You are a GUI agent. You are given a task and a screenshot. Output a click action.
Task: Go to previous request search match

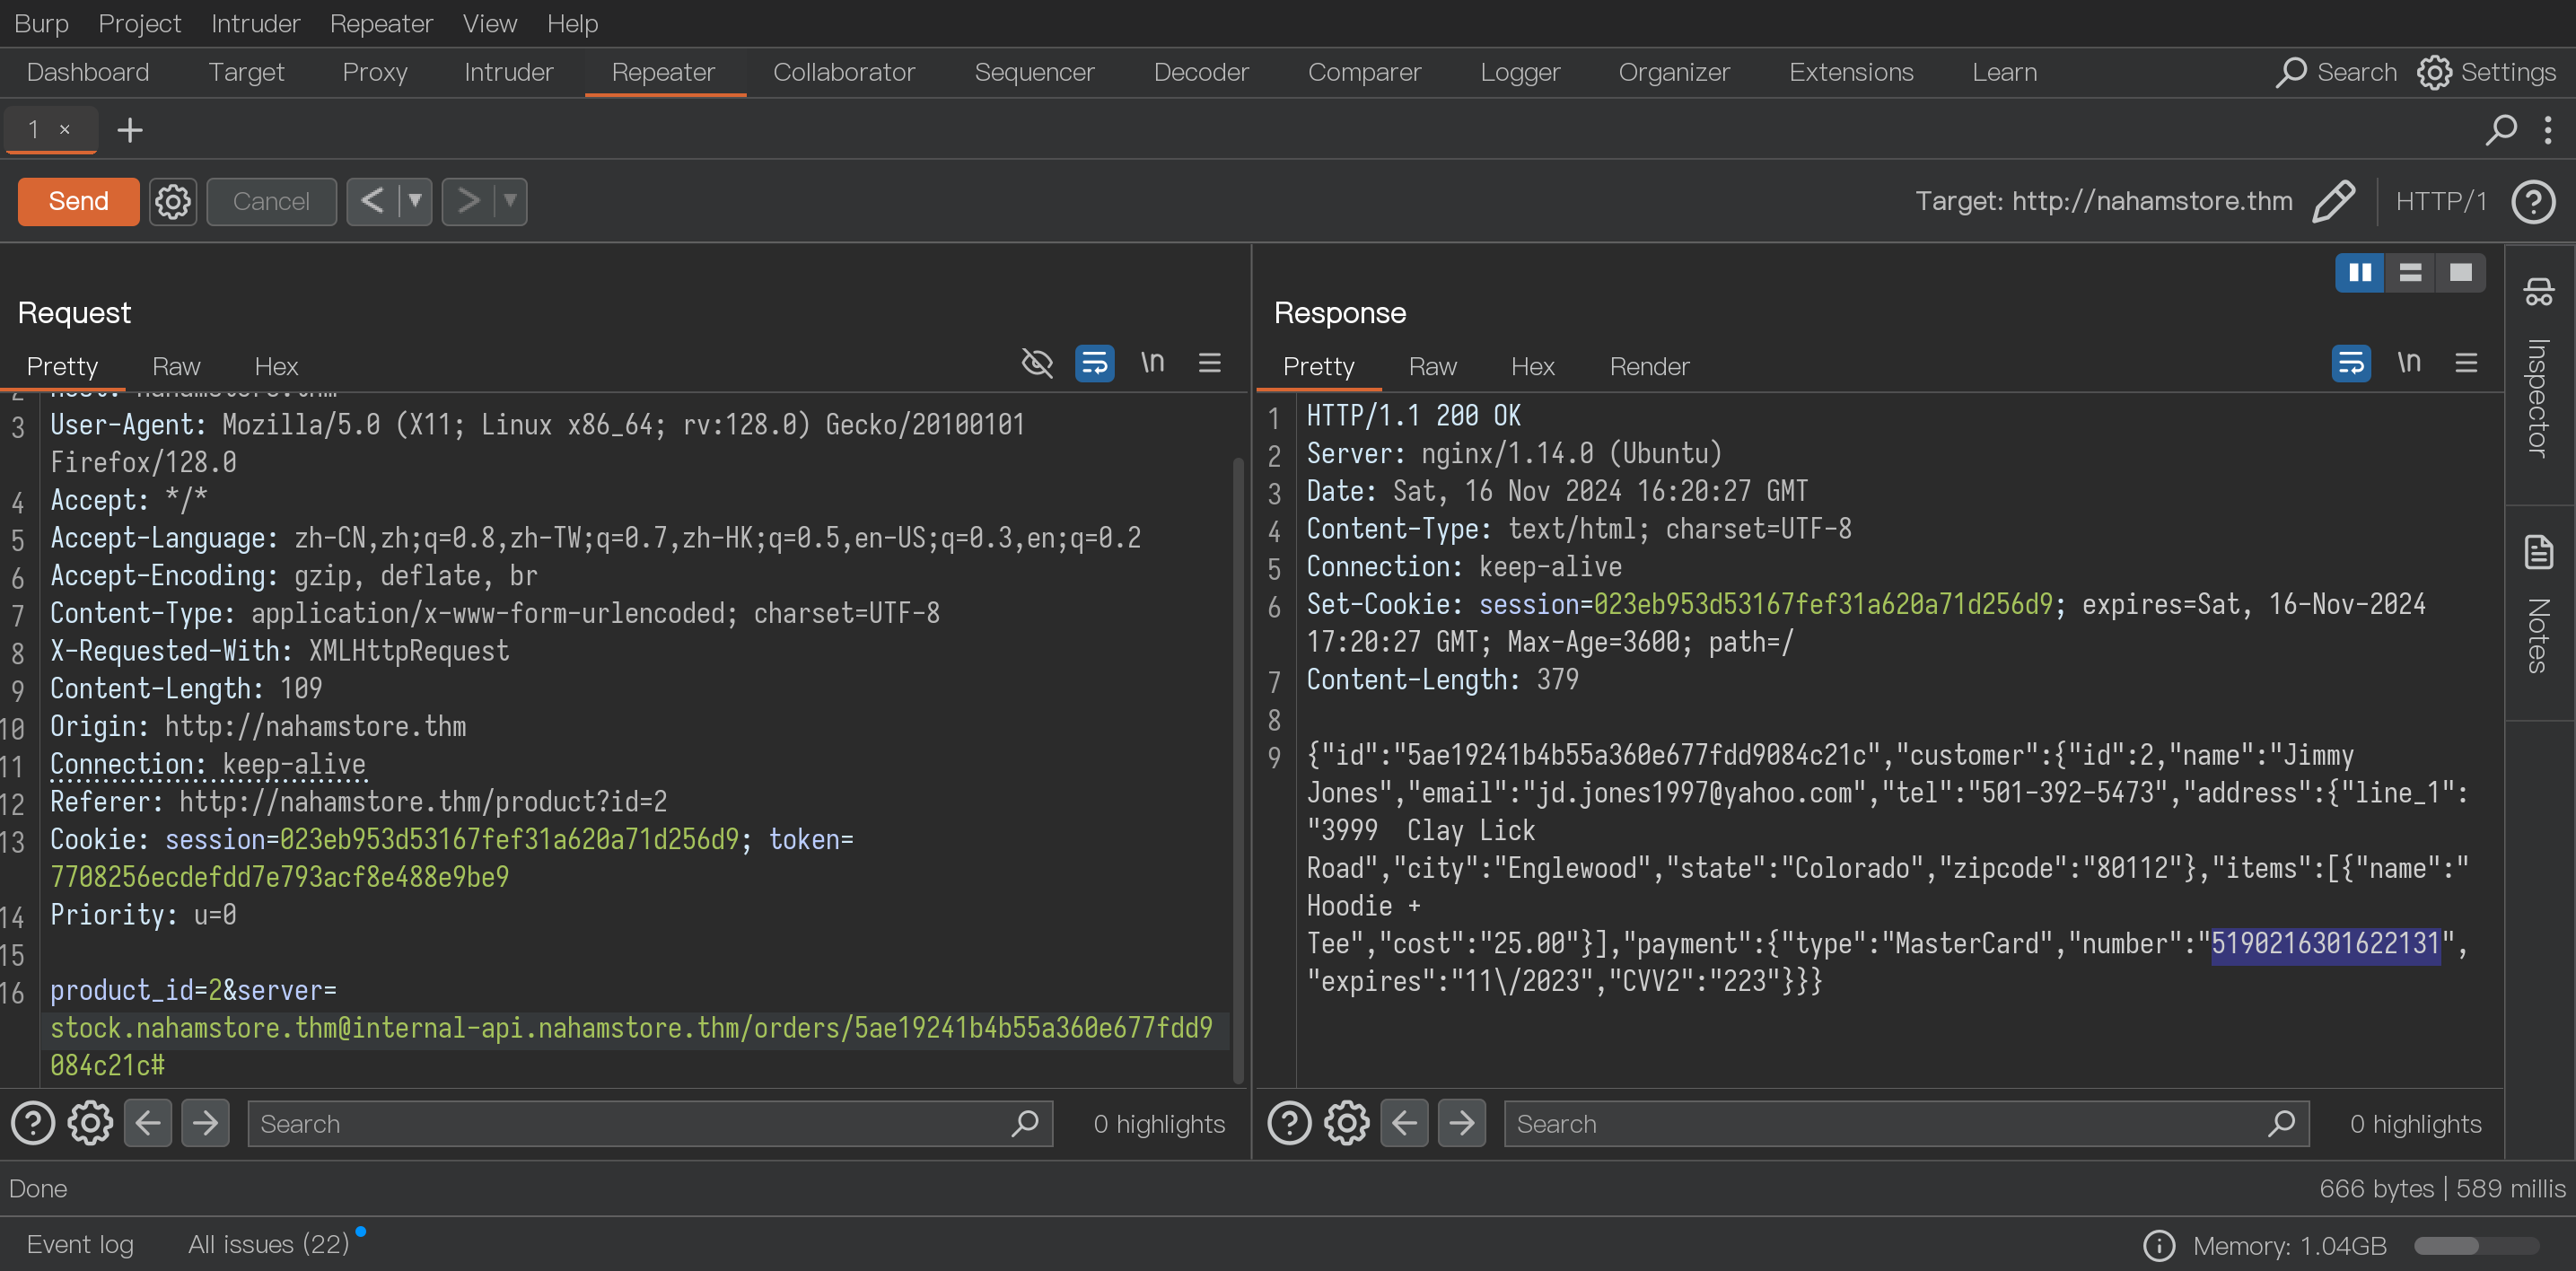(148, 1123)
